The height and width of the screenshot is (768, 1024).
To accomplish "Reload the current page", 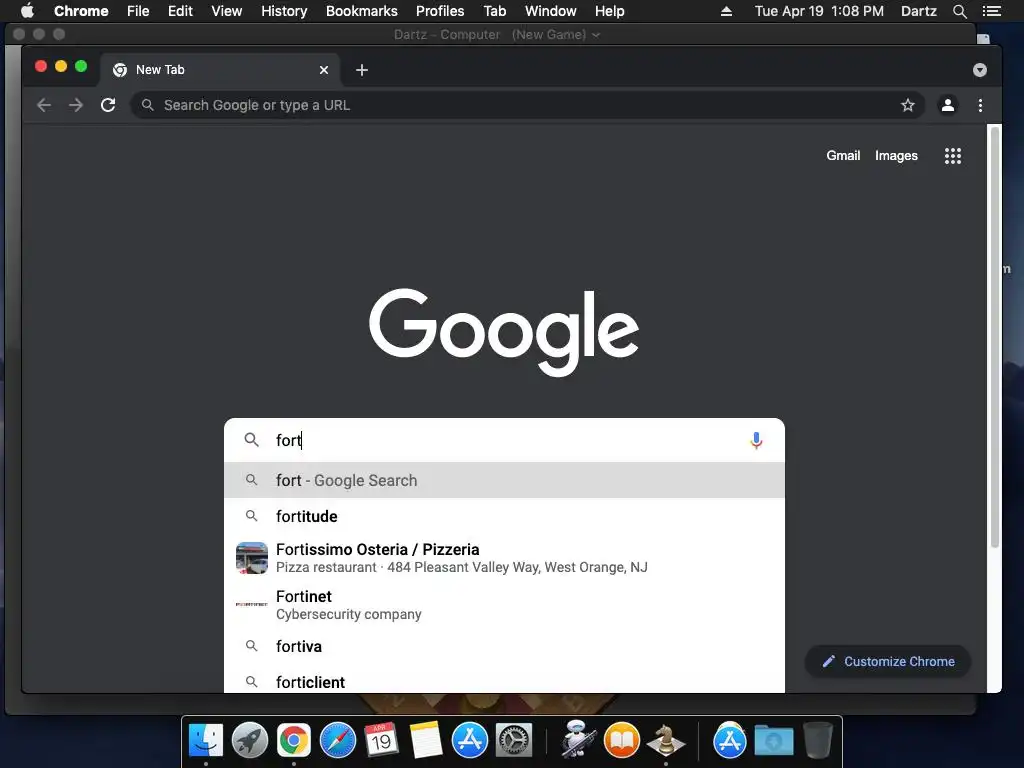I will click(x=108, y=105).
